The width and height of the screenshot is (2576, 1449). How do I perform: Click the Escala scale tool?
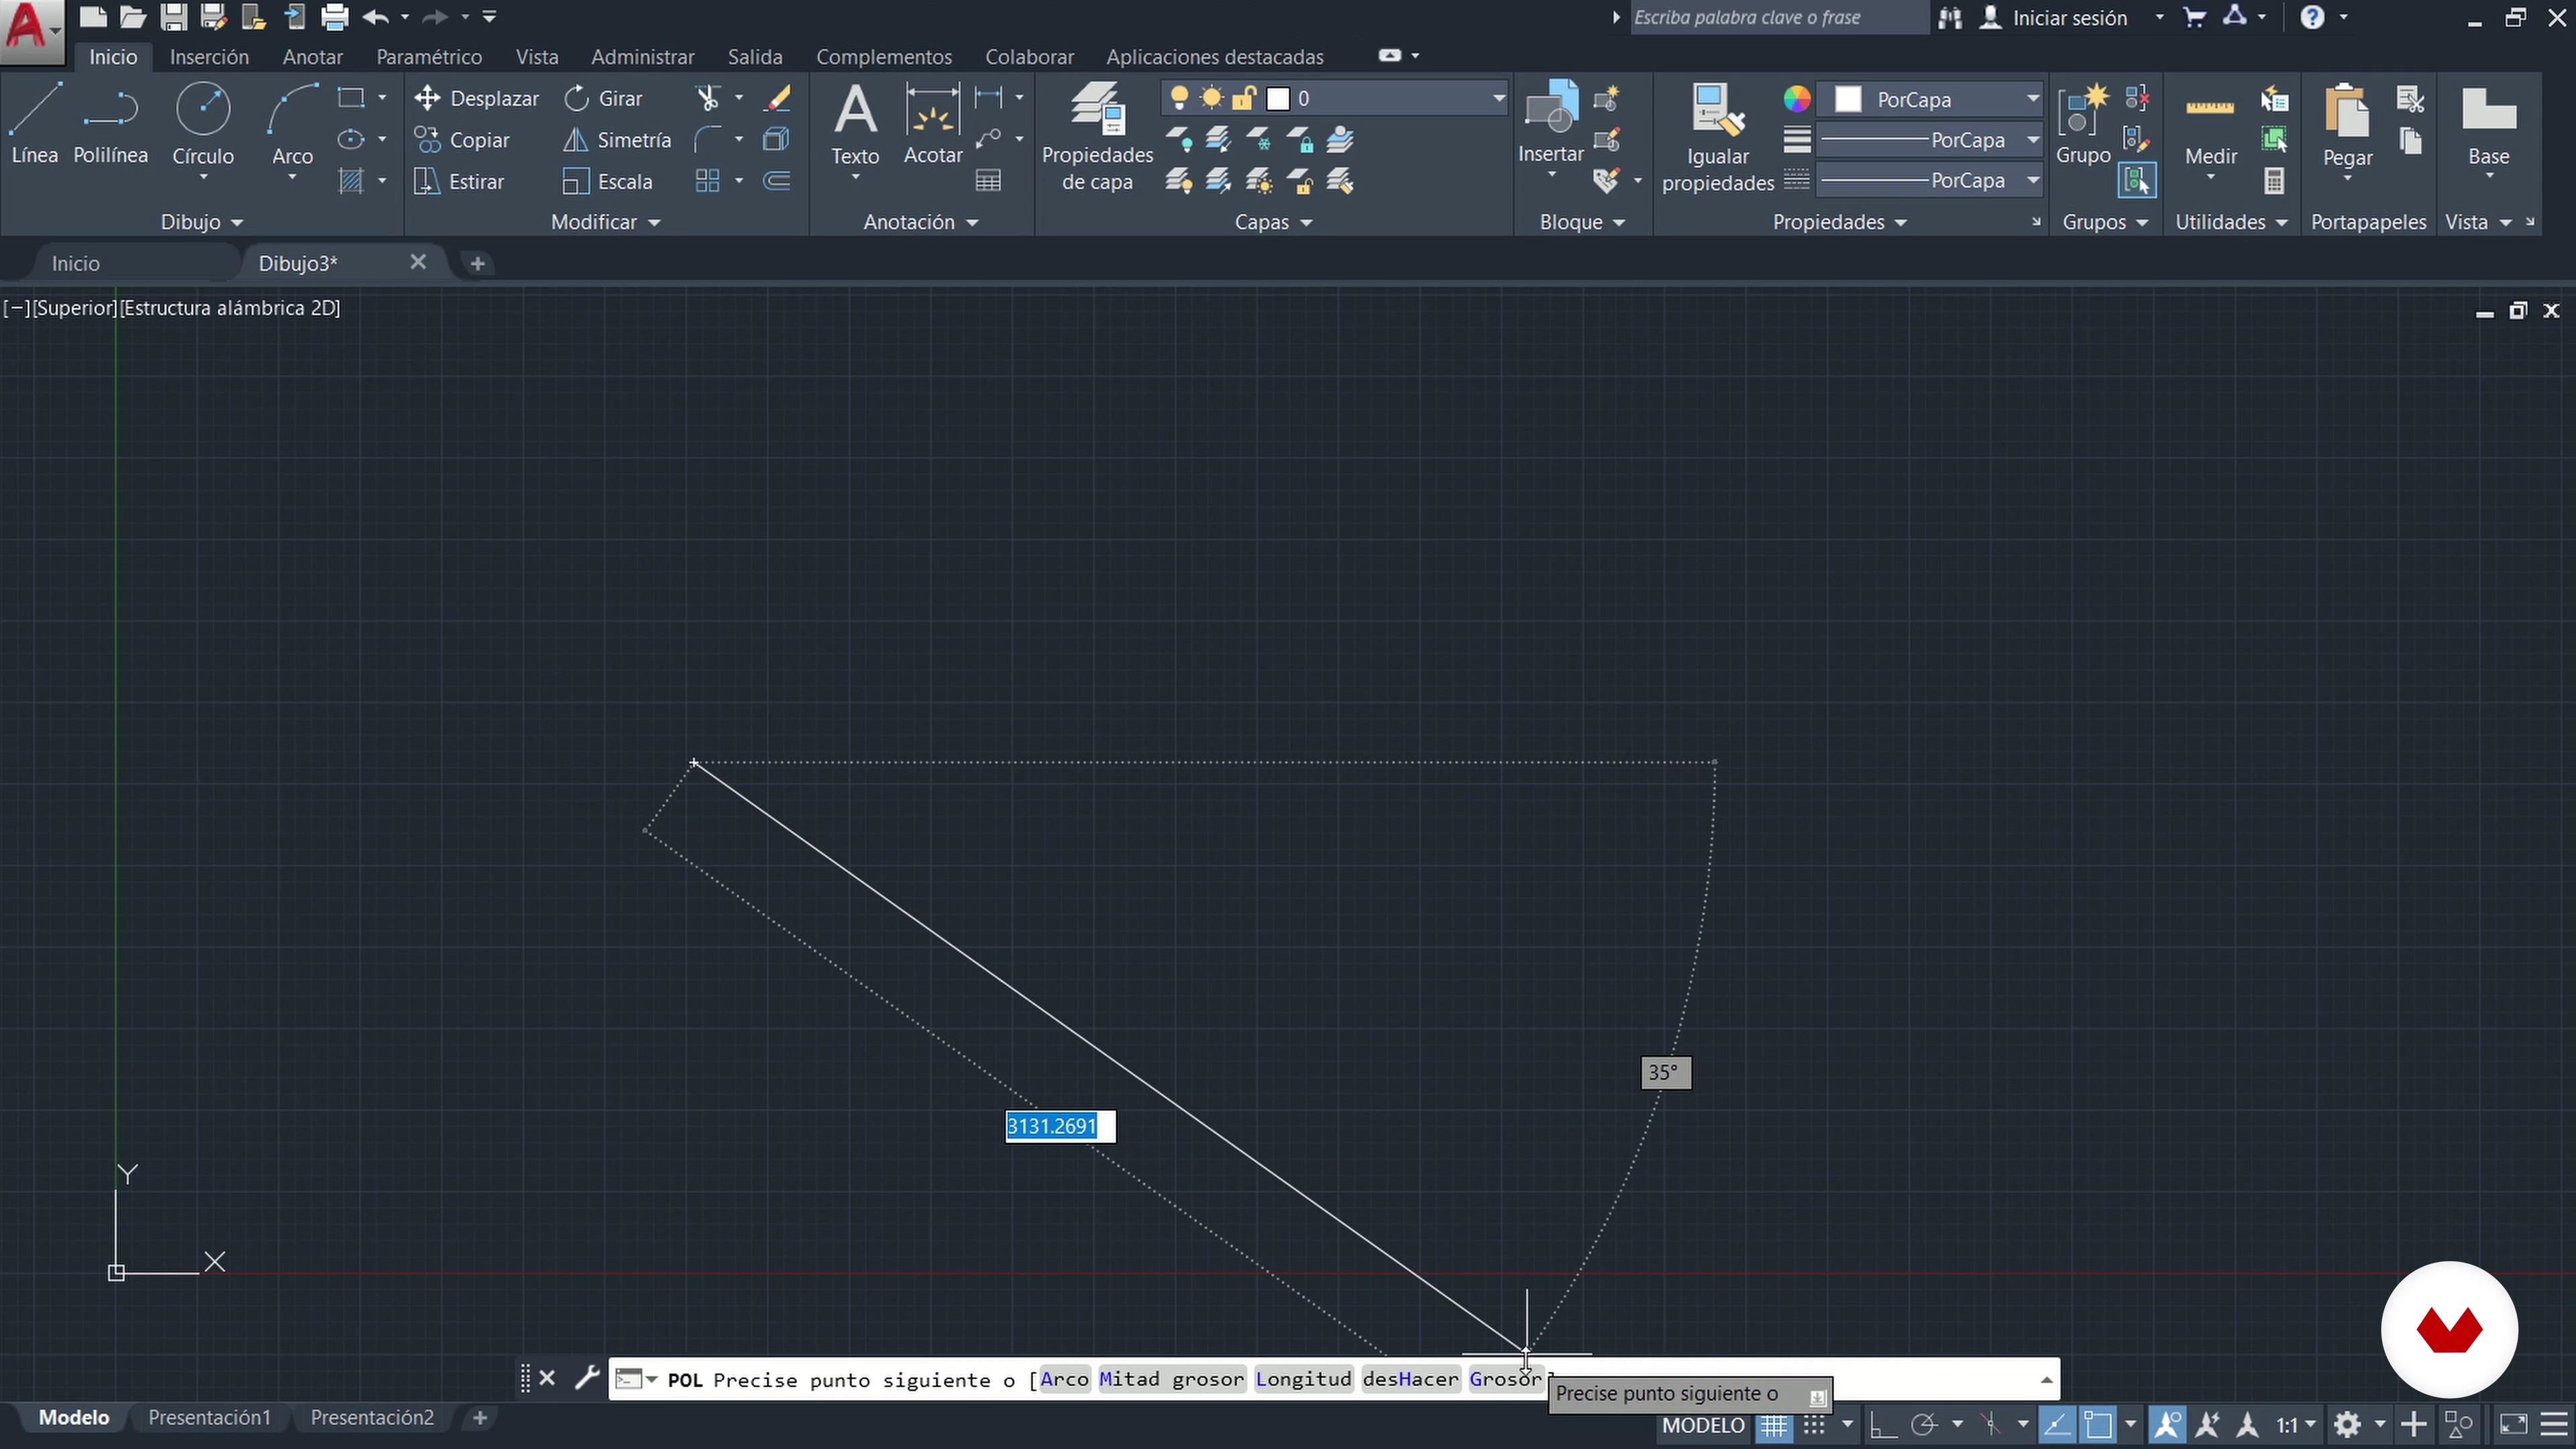click(x=608, y=182)
